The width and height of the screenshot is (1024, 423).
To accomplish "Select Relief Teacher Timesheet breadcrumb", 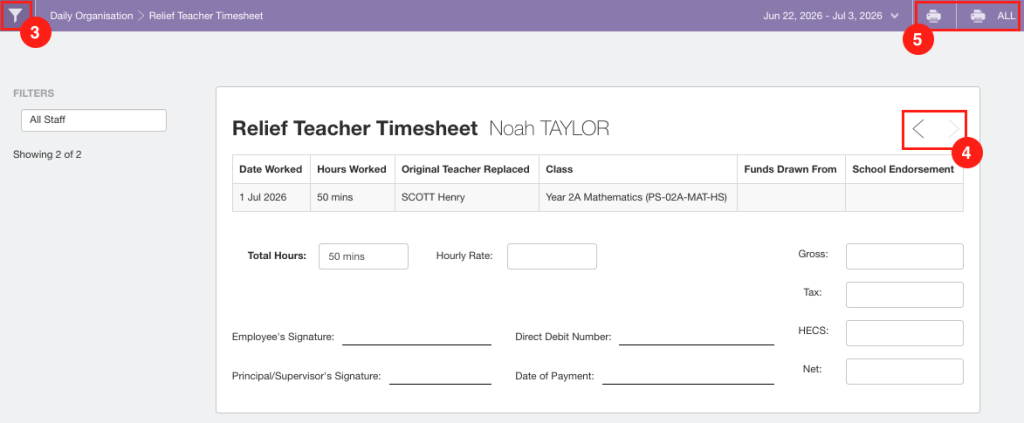I will [206, 16].
